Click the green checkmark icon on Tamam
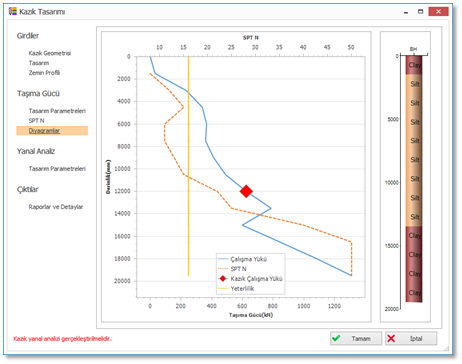 pyautogui.click(x=336, y=338)
